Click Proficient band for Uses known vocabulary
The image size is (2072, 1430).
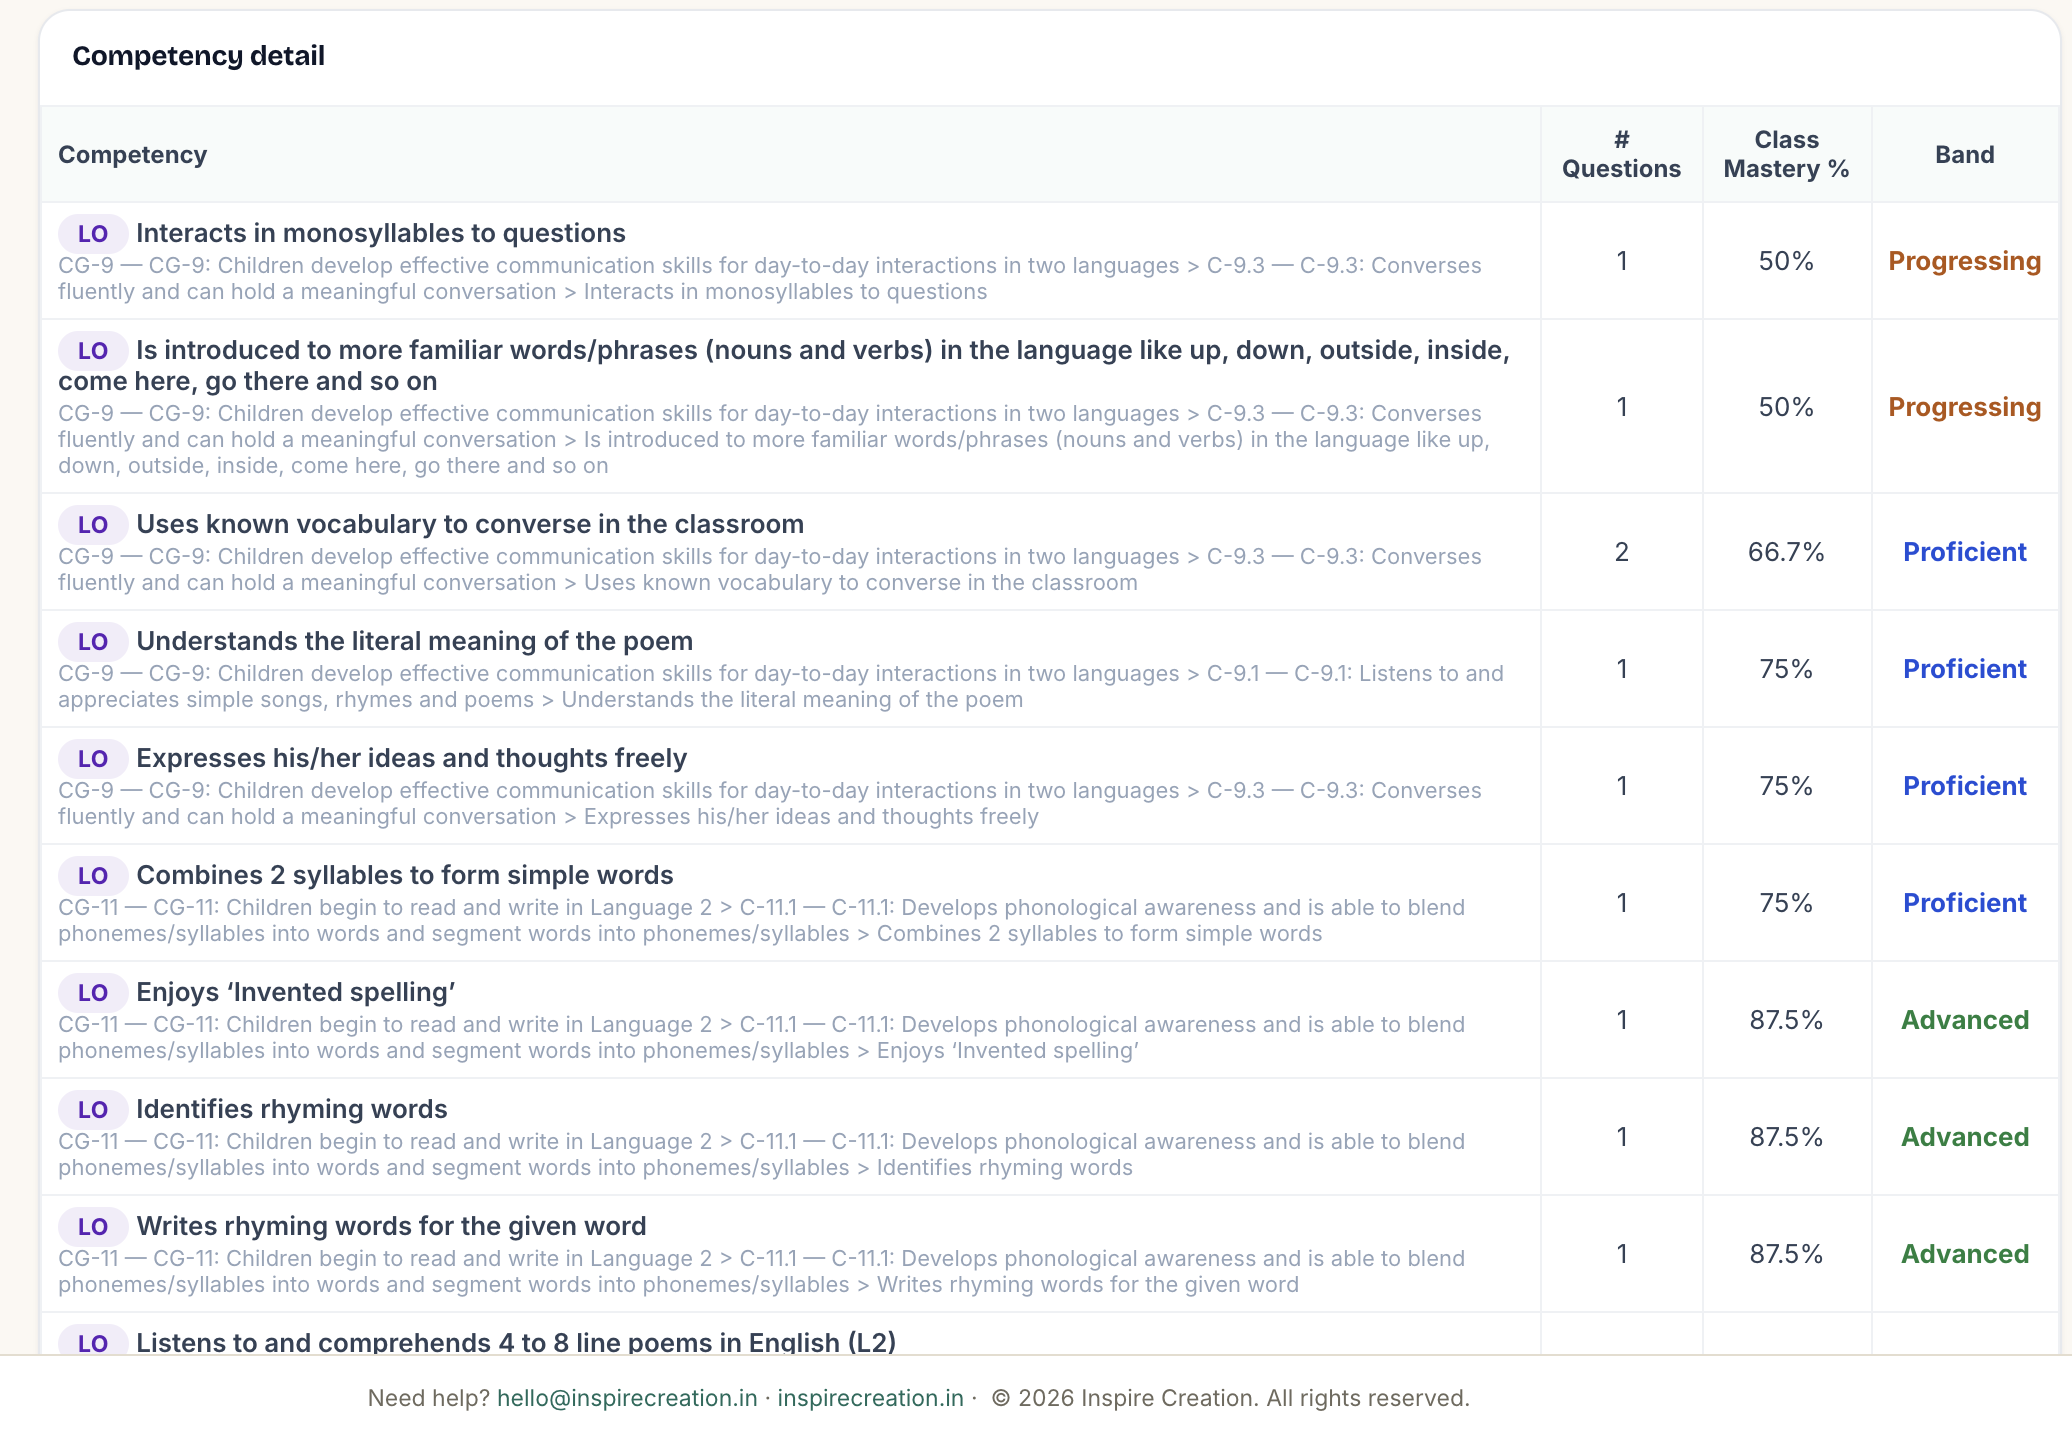pos(1964,552)
